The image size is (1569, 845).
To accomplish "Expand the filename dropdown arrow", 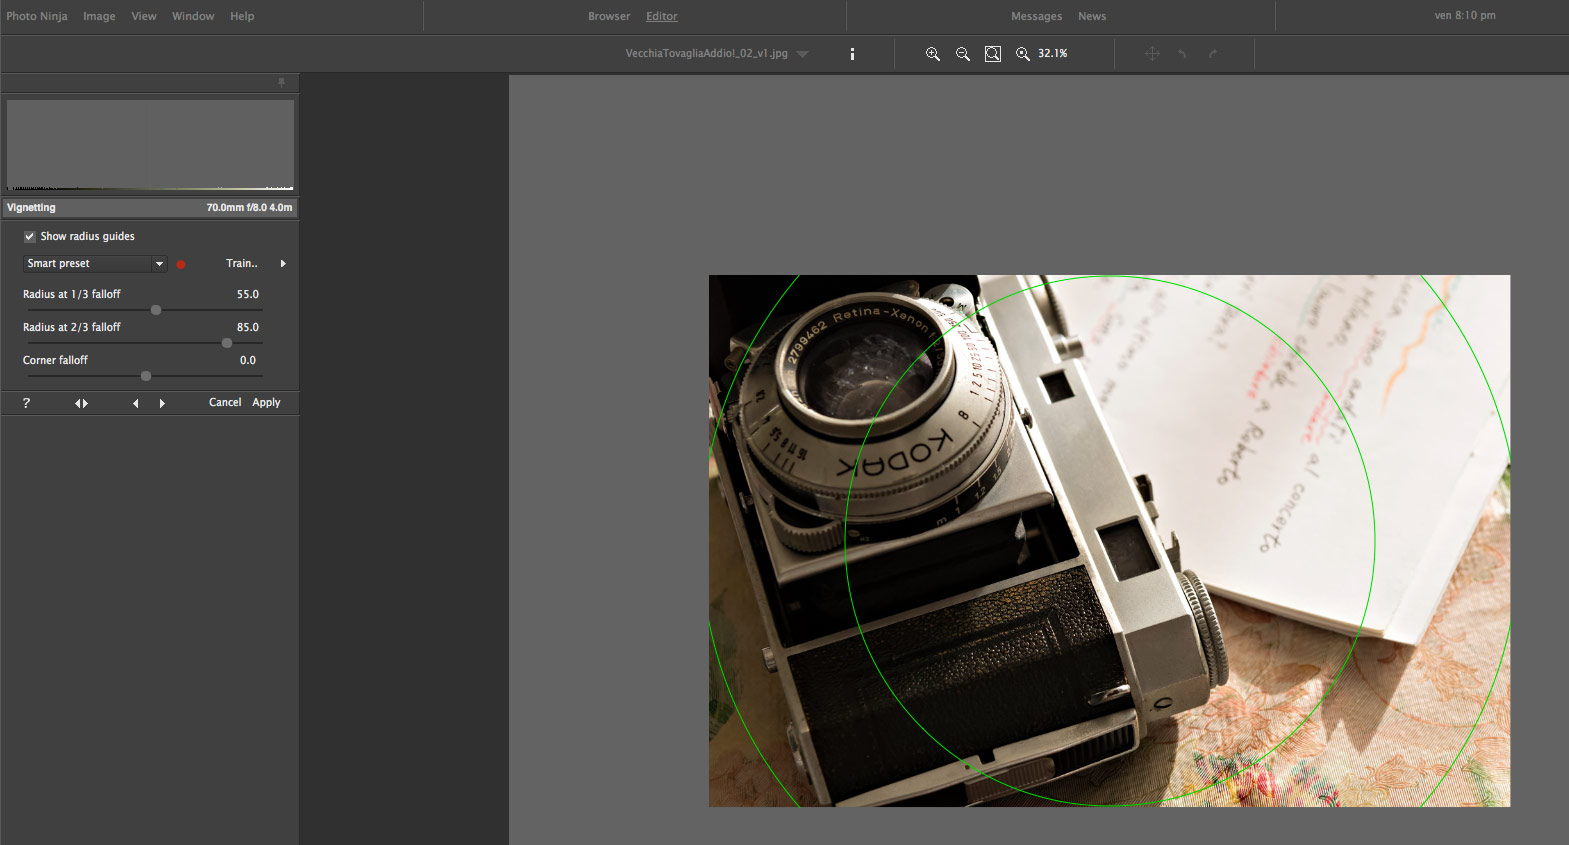I will coord(802,54).
